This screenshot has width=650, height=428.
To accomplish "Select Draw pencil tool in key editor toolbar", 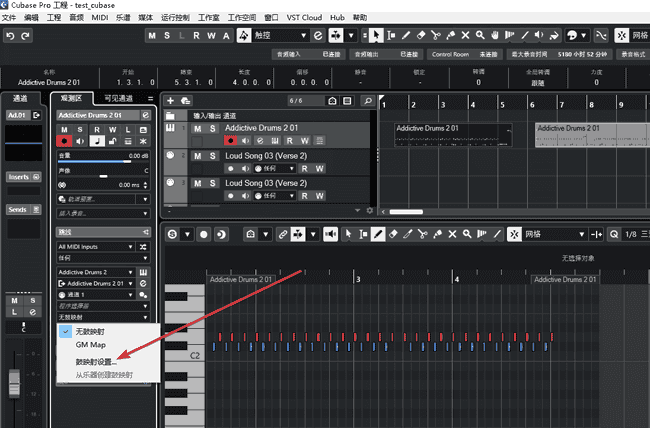I will [x=378, y=234].
